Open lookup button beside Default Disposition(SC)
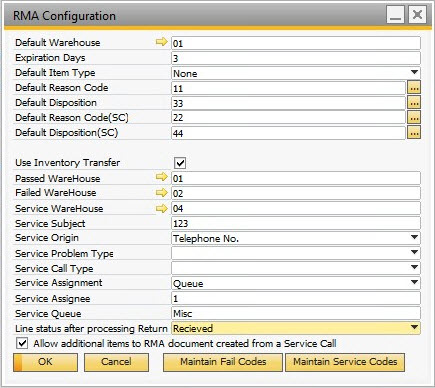Image resolution: width=435 pixels, height=388 pixels. click(x=414, y=133)
